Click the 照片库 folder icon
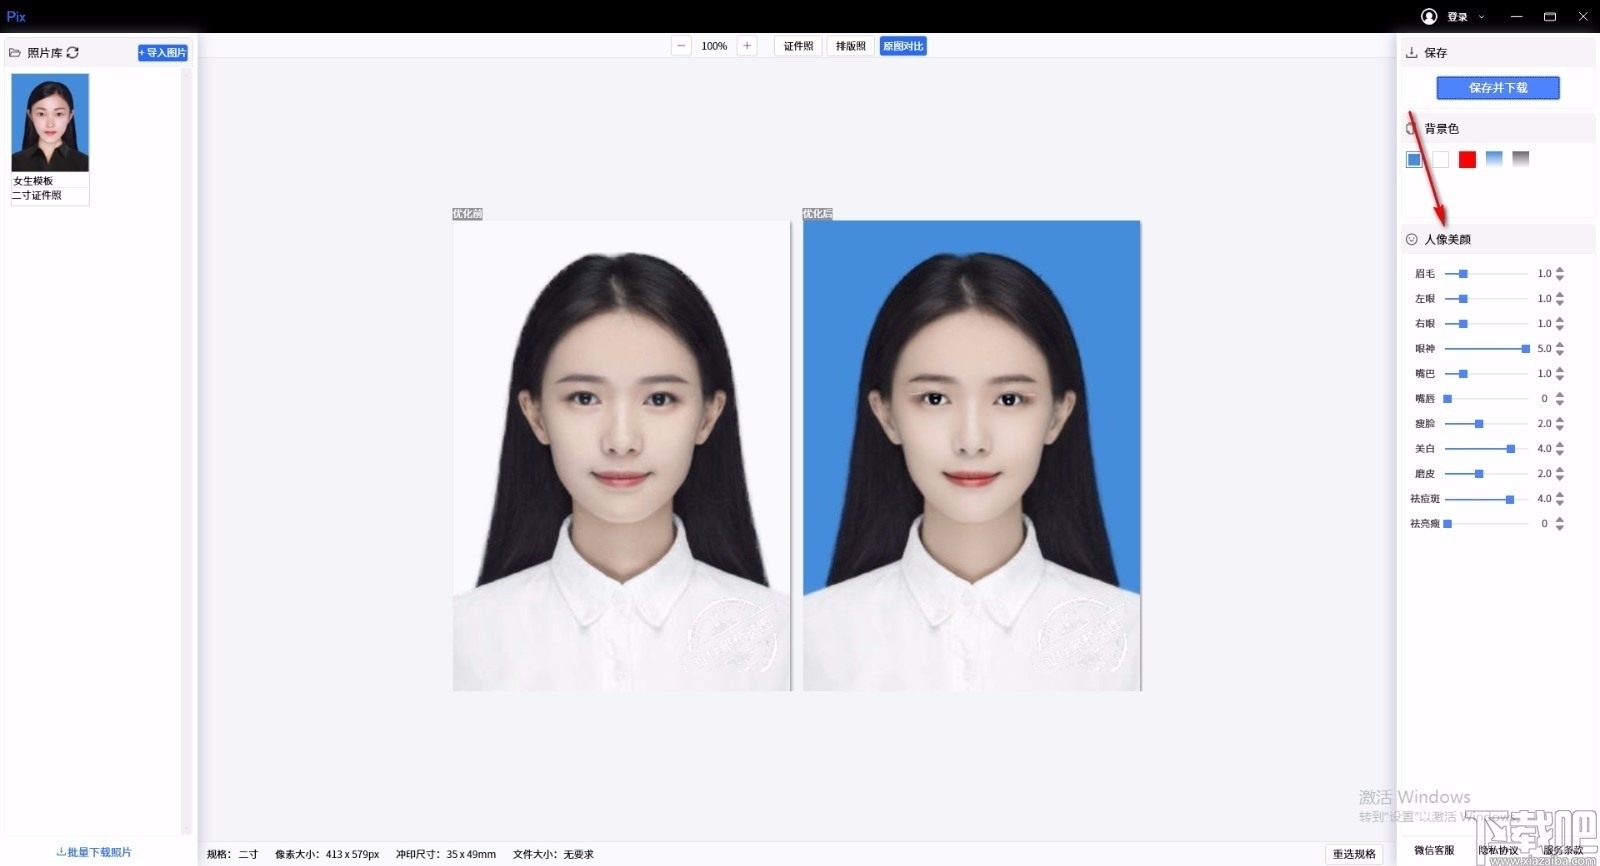The width and height of the screenshot is (1600, 866). pos(15,52)
